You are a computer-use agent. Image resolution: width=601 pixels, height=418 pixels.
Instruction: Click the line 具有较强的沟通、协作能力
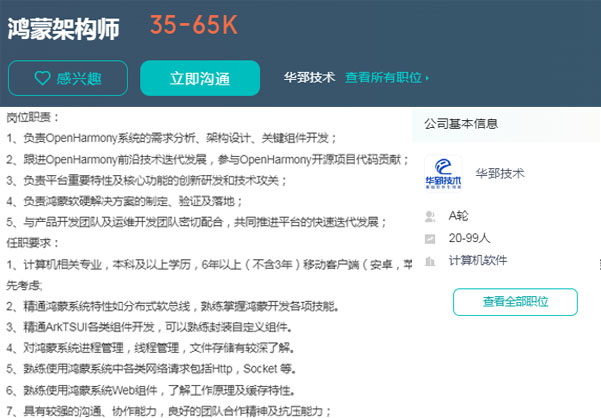coord(169,411)
